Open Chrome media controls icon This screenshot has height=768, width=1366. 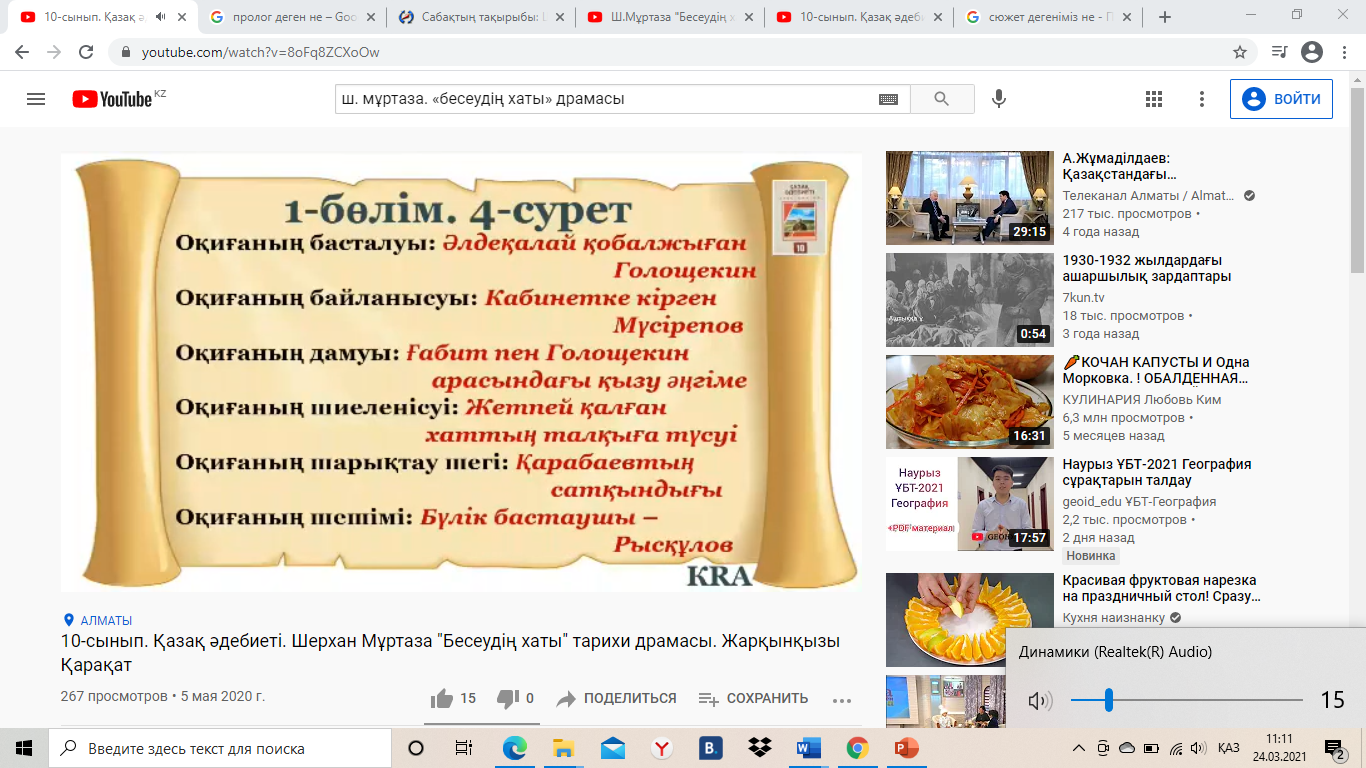pyautogui.click(x=1279, y=52)
